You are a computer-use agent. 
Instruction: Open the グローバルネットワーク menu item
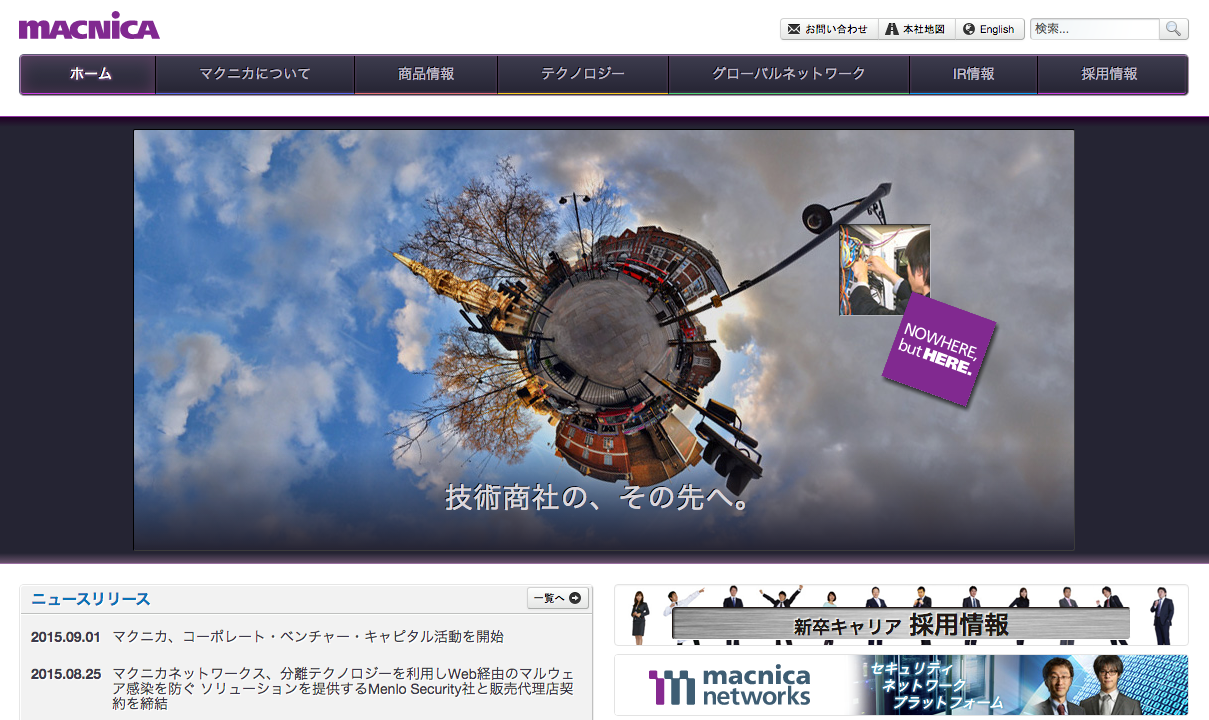(x=788, y=74)
